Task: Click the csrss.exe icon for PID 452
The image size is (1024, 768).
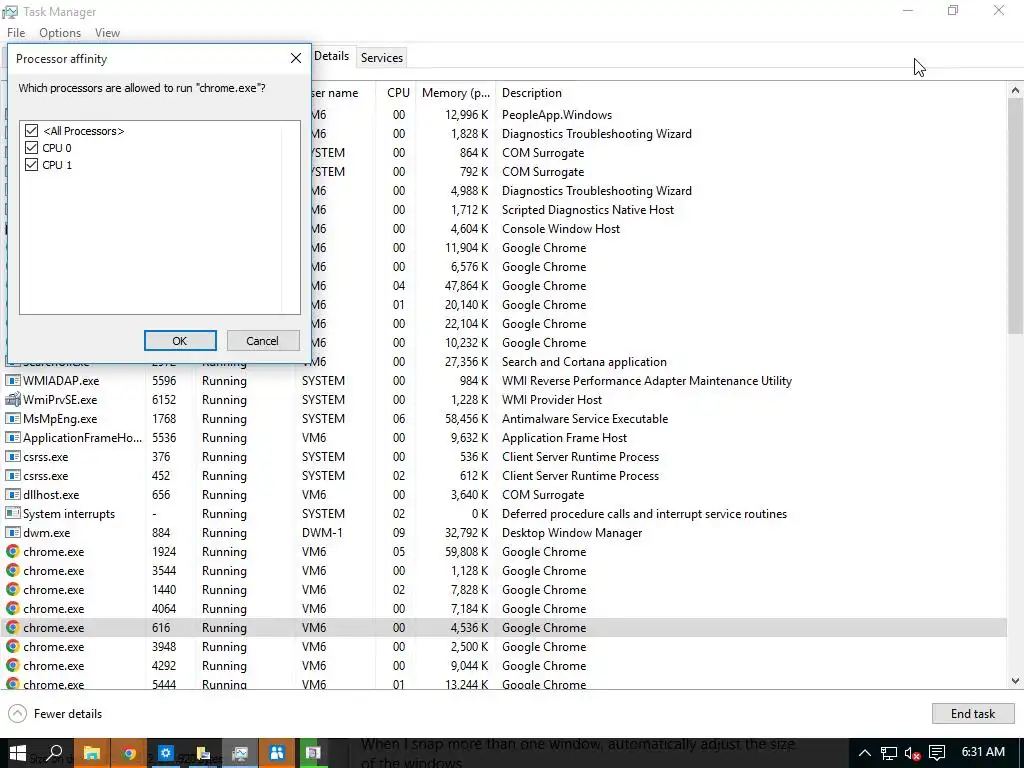Action: click(x=12, y=475)
